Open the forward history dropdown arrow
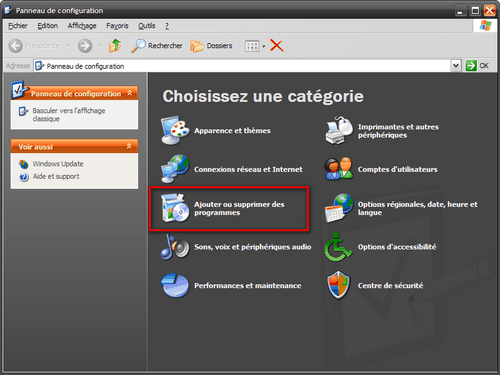500x375 pixels. click(100, 45)
